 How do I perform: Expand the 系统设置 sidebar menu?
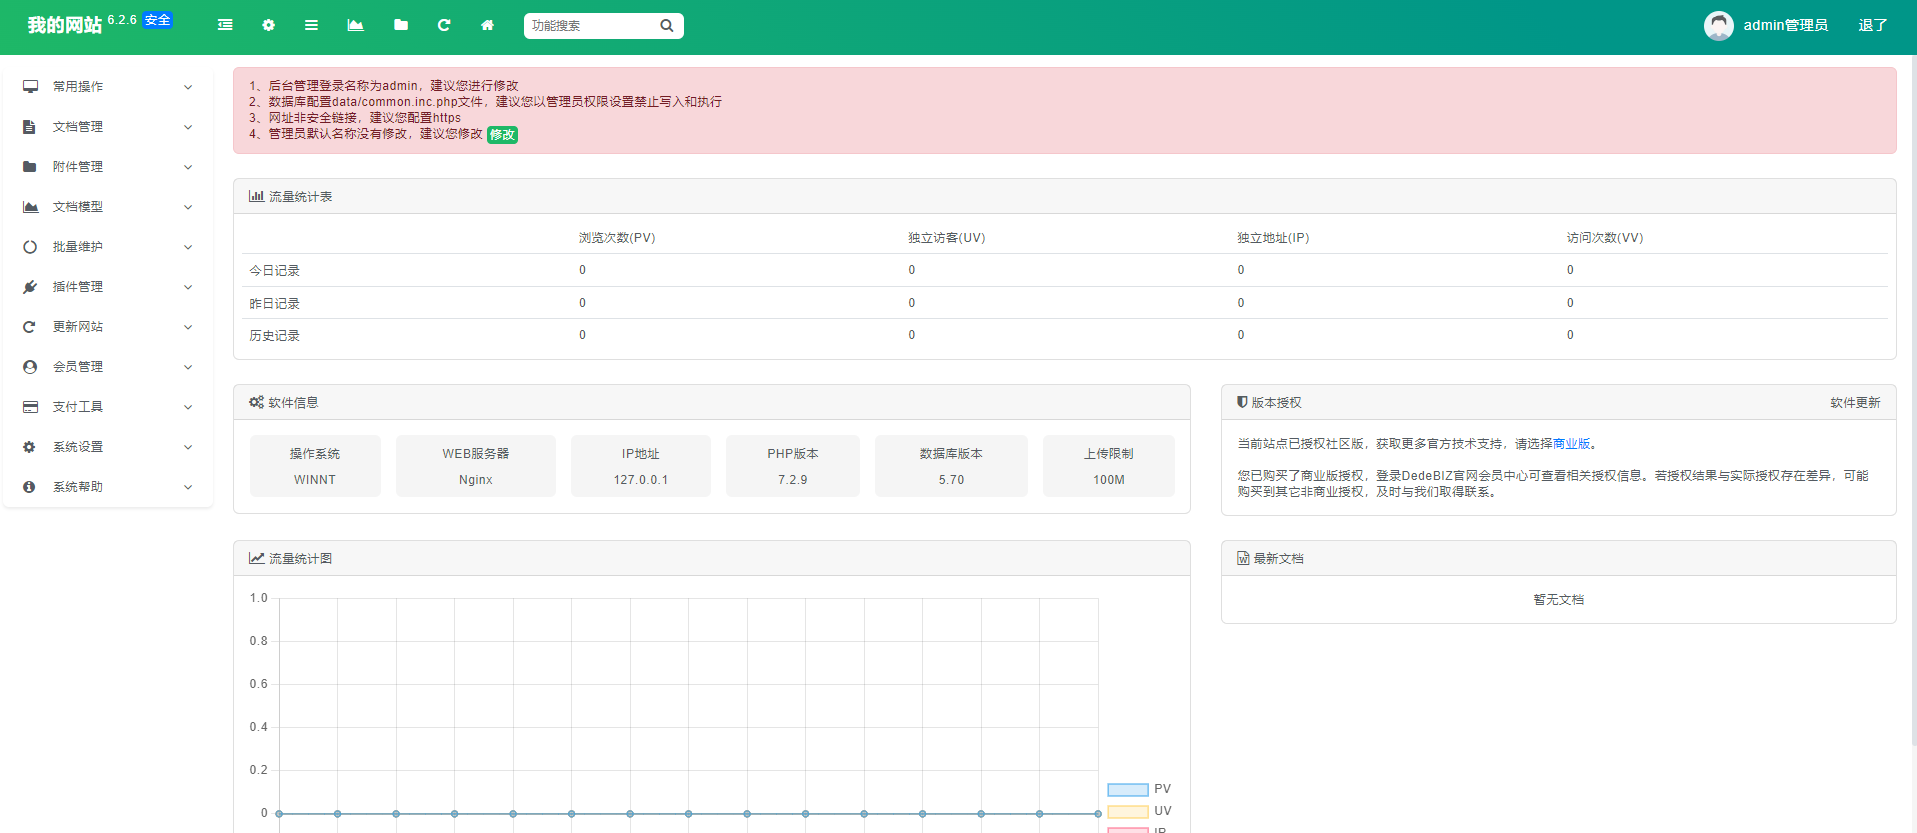108,447
